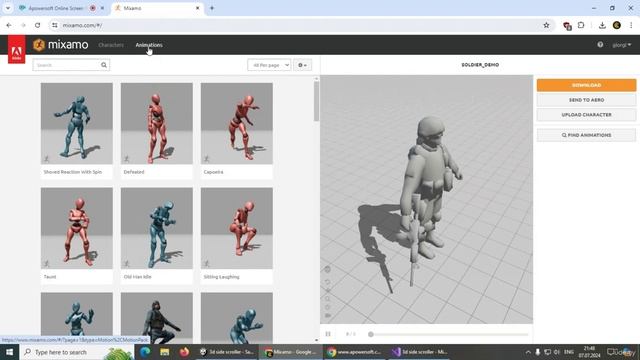This screenshot has height=360, width=640.
Task: Open the Windows Start menu
Action: point(9,352)
